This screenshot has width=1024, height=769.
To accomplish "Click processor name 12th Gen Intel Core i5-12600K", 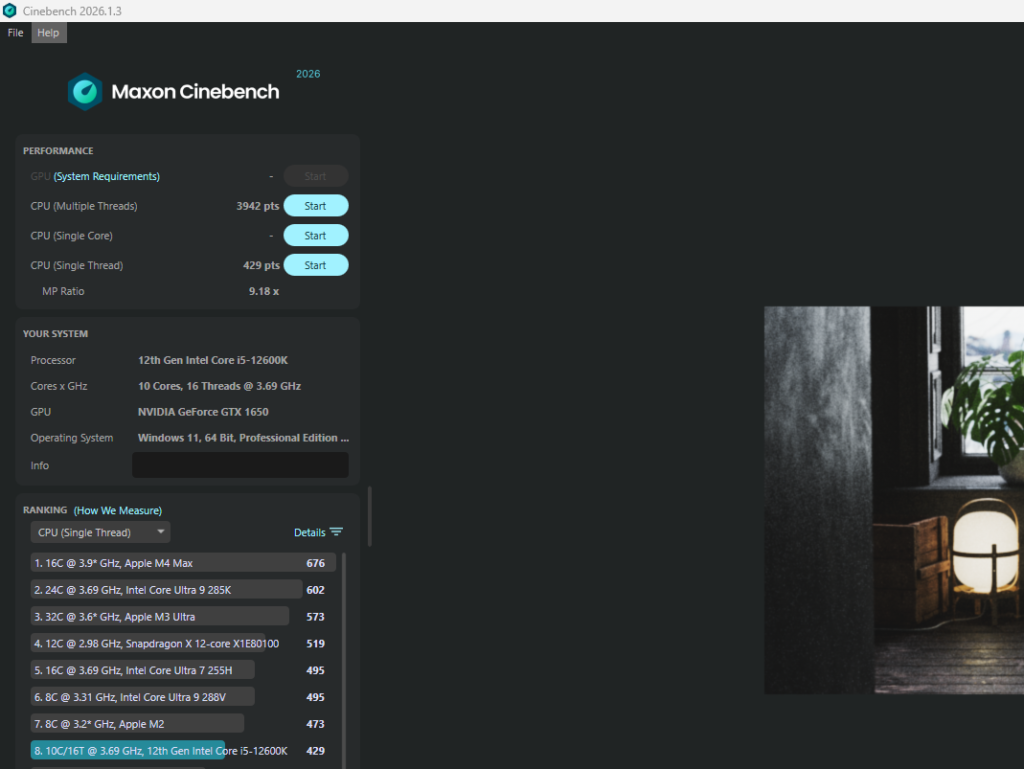I will point(213,360).
